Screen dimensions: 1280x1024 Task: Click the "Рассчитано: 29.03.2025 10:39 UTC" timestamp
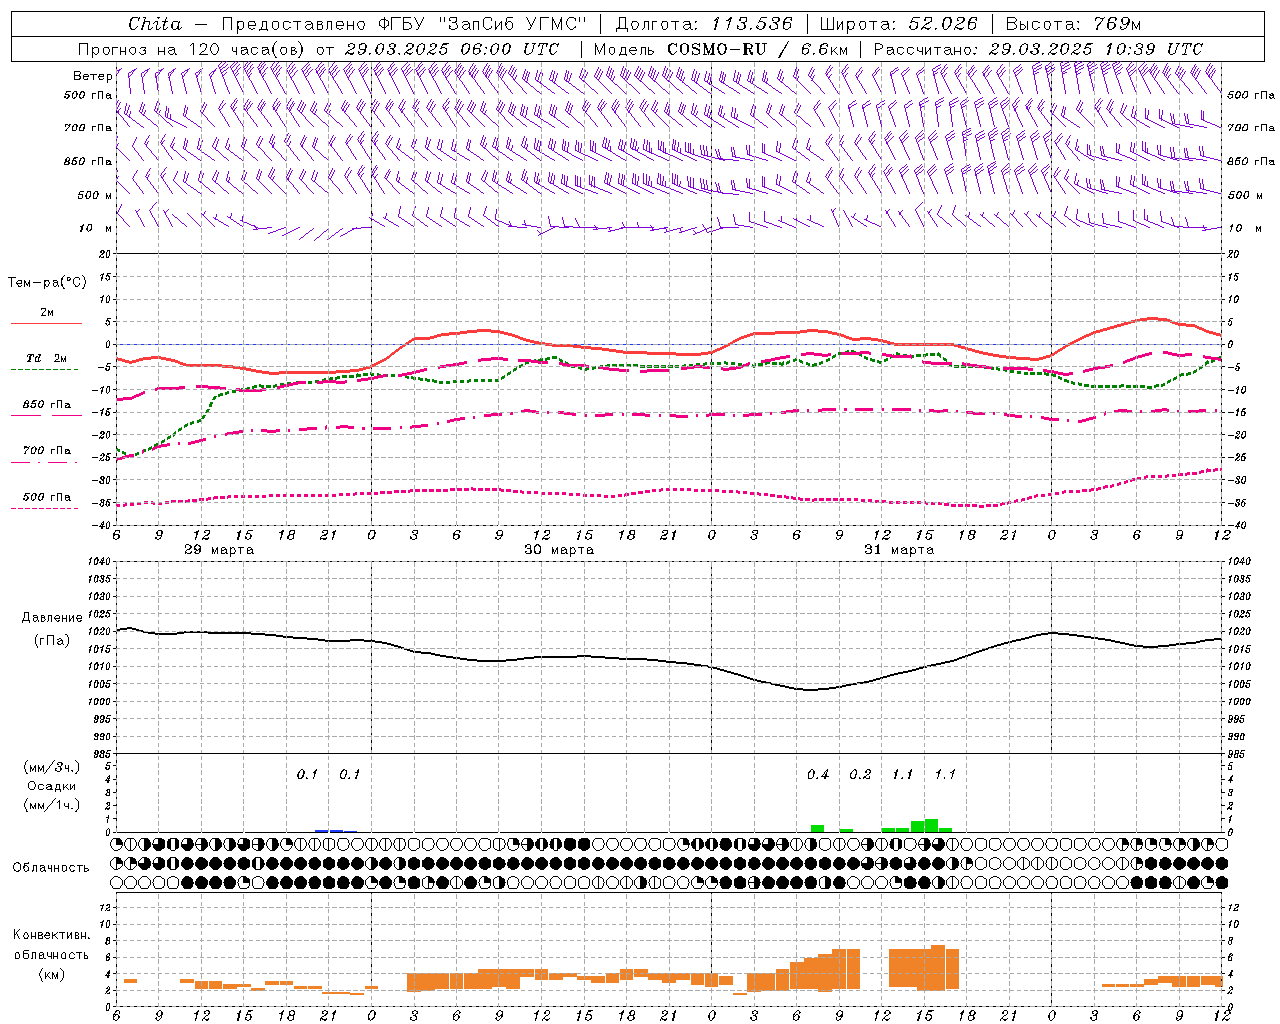pyautogui.click(x=1038, y=49)
